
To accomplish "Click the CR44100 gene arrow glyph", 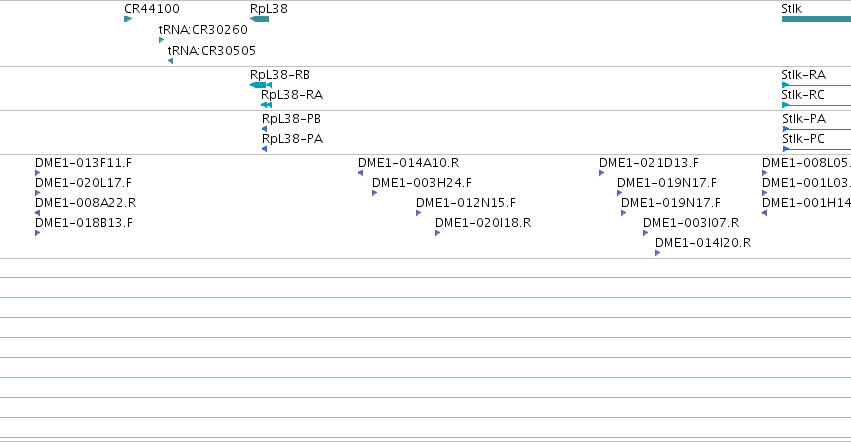I will point(128,19).
